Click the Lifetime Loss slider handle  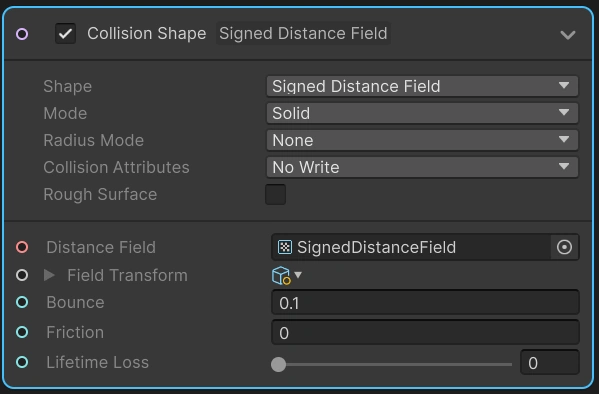pyautogui.click(x=278, y=364)
